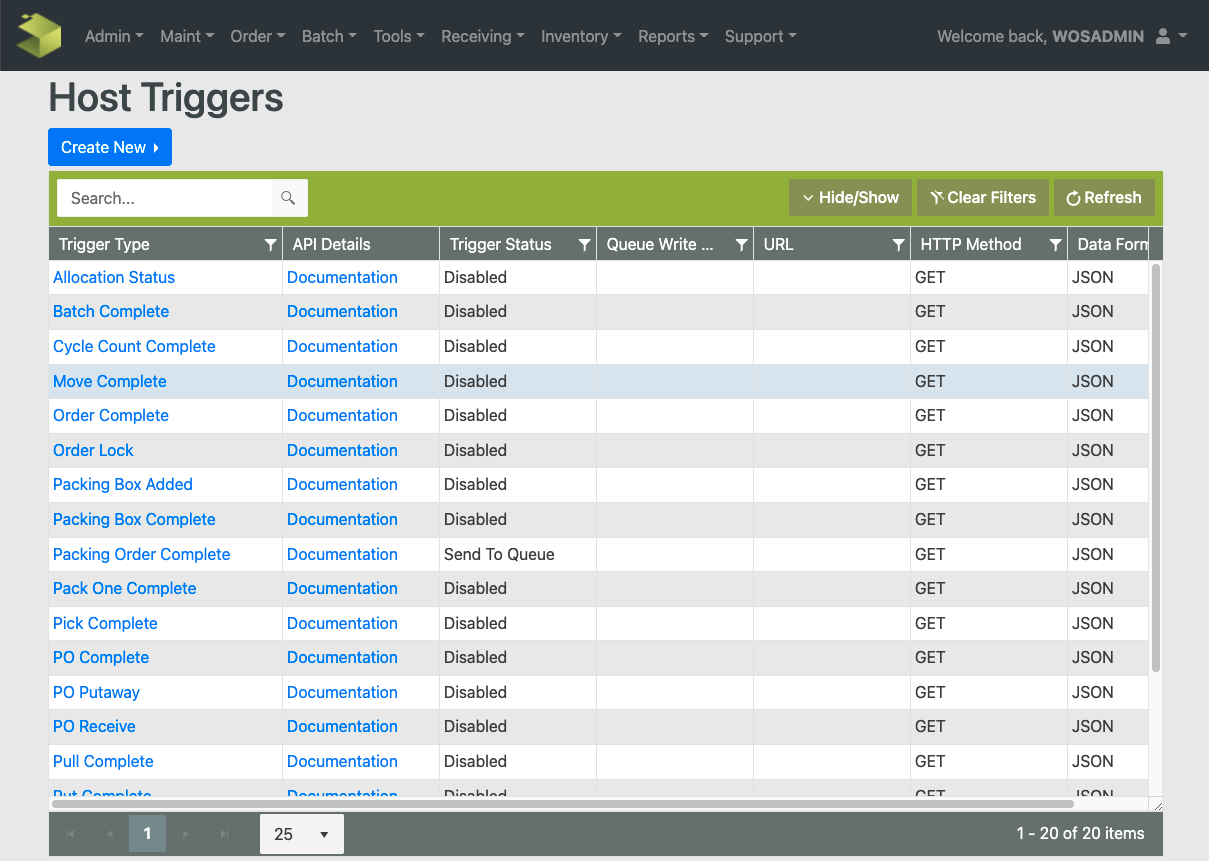This screenshot has height=861, width=1209.
Task: Open filter icon on URL column
Action: 898,245
